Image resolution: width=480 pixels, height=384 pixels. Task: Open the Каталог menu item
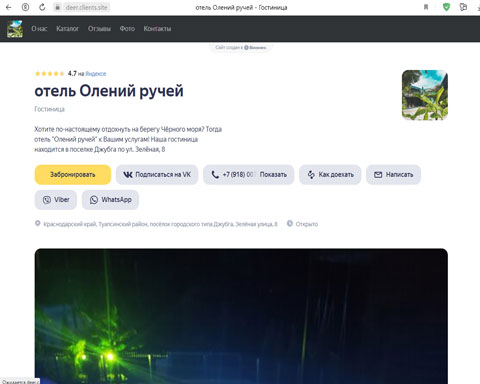(x=68, y=29)
